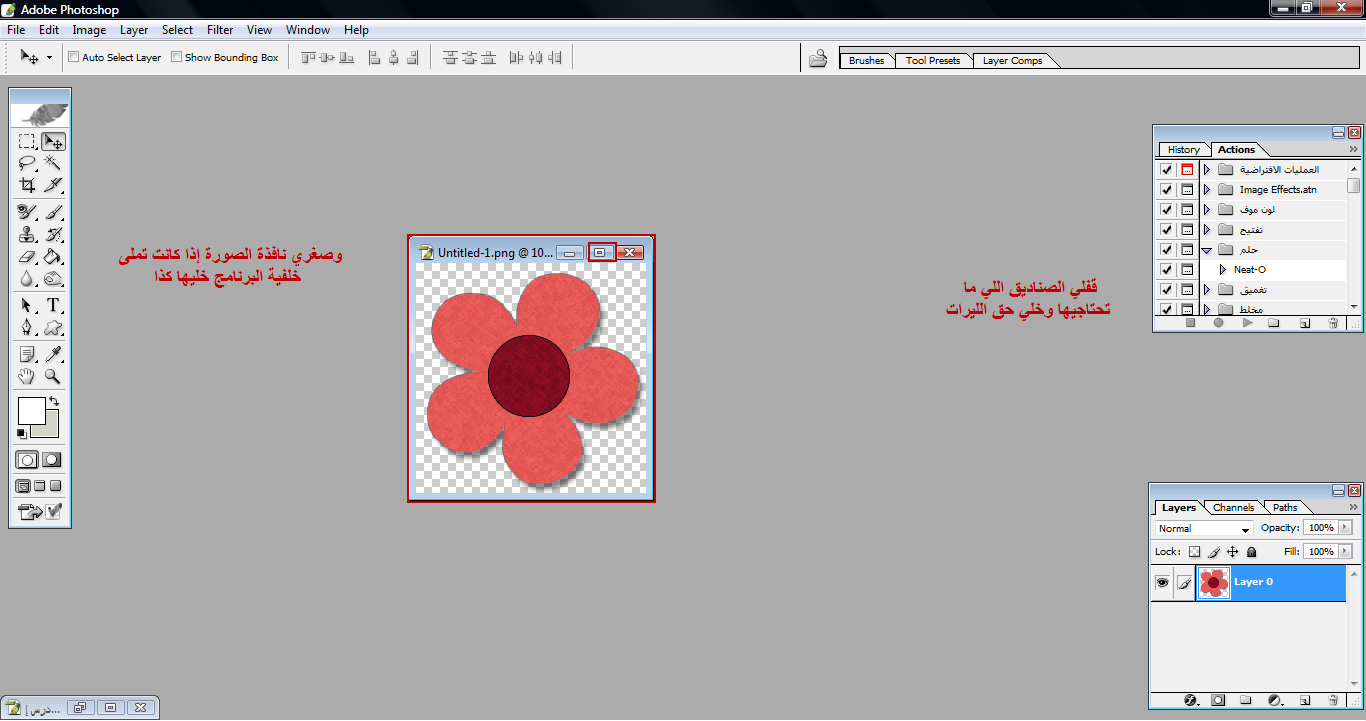This screenshot has width=1366, height=721.
Task: Switch to the Channels tab
Action: click(x=1233, y=508)
